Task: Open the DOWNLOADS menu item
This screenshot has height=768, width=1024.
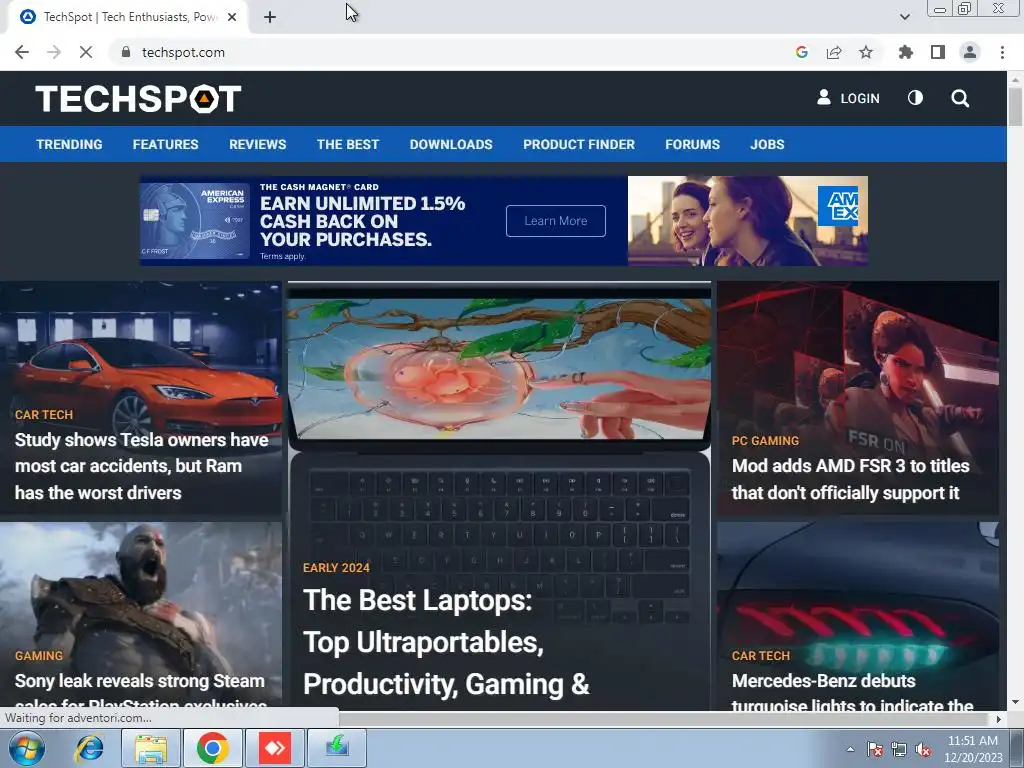Action: pyautogui.click(x=451, y=144)
